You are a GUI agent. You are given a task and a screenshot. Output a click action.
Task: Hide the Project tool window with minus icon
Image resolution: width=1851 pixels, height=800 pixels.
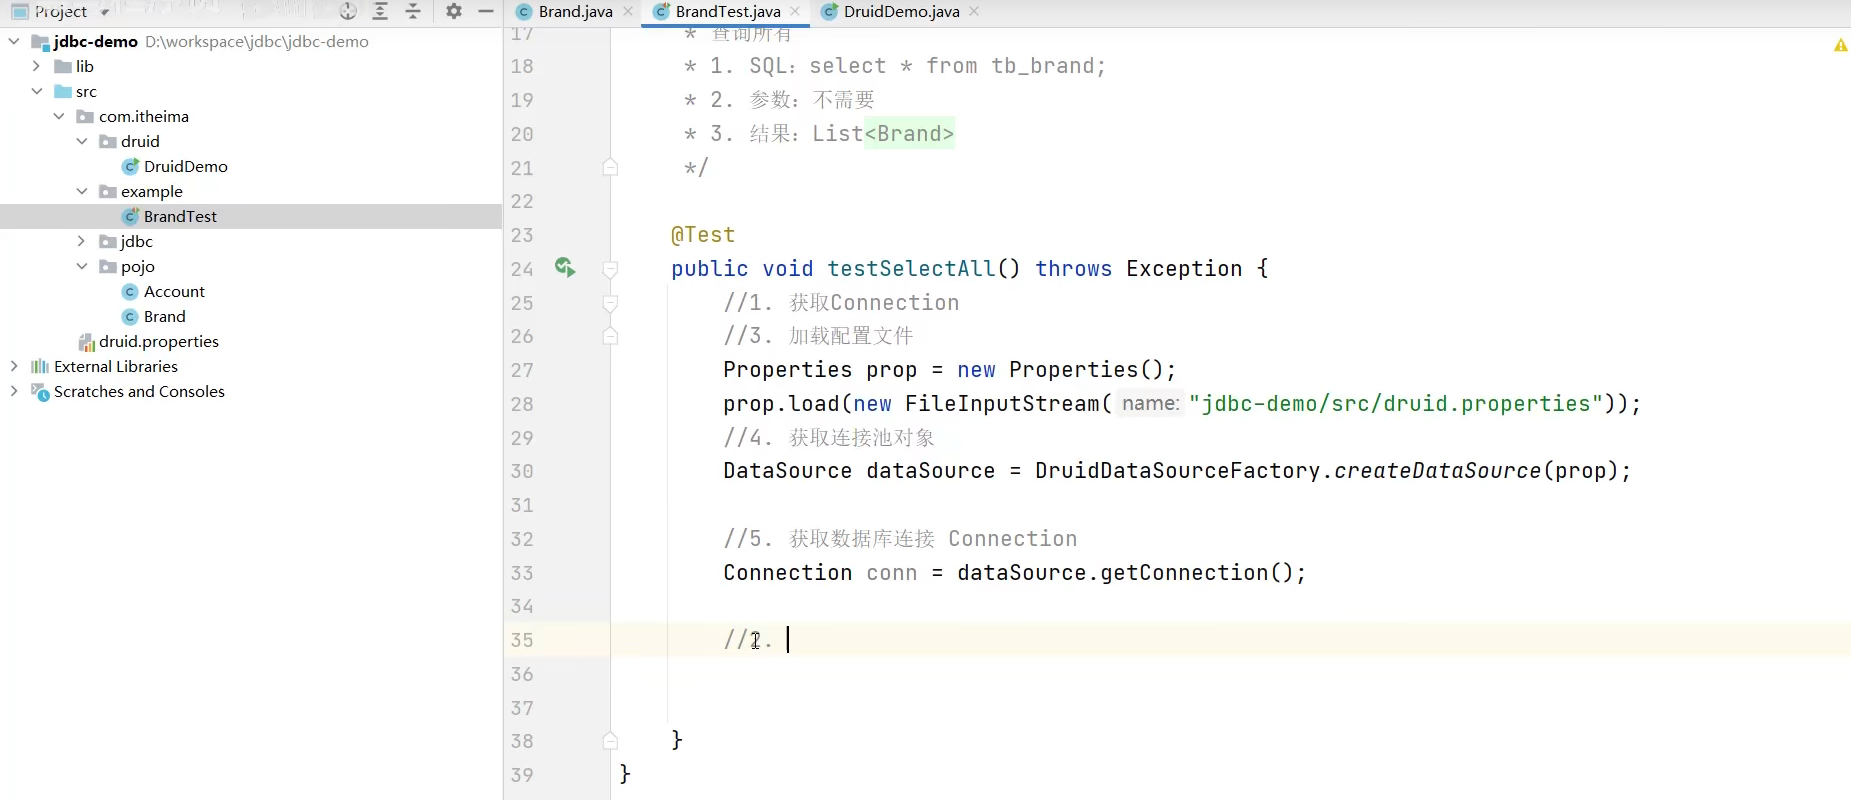pyautogui.click(x=486, y=11)
